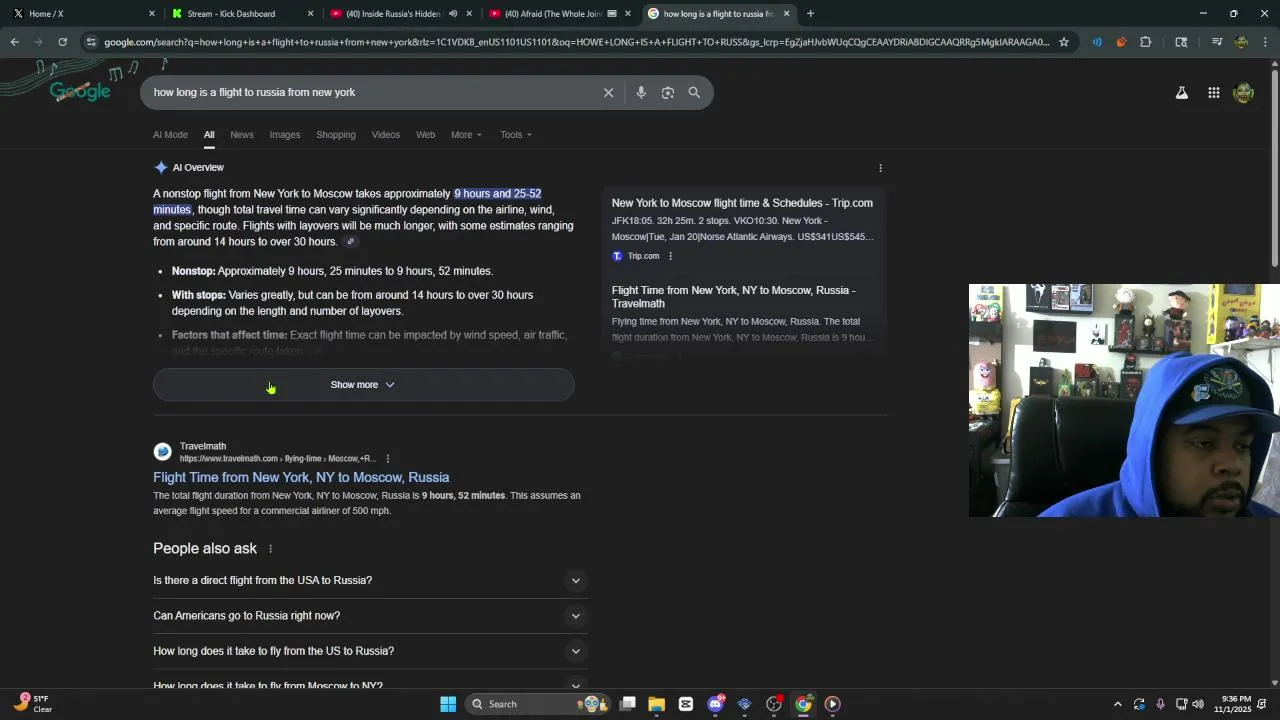Open People also ask options dots

click(x=270, y=549)
